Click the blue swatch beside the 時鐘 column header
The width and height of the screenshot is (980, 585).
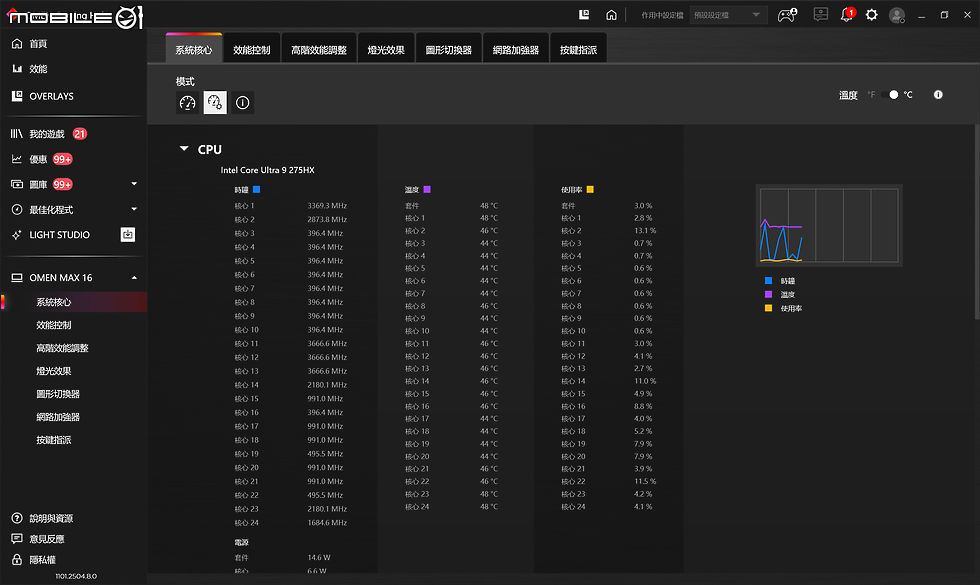click(256, 189)
